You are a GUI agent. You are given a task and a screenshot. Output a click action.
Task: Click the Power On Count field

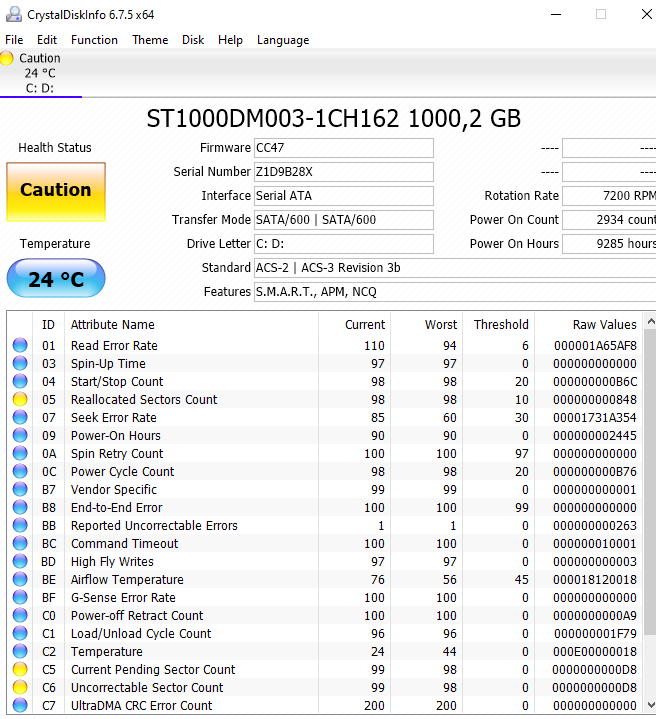click(x=609, y=220)
